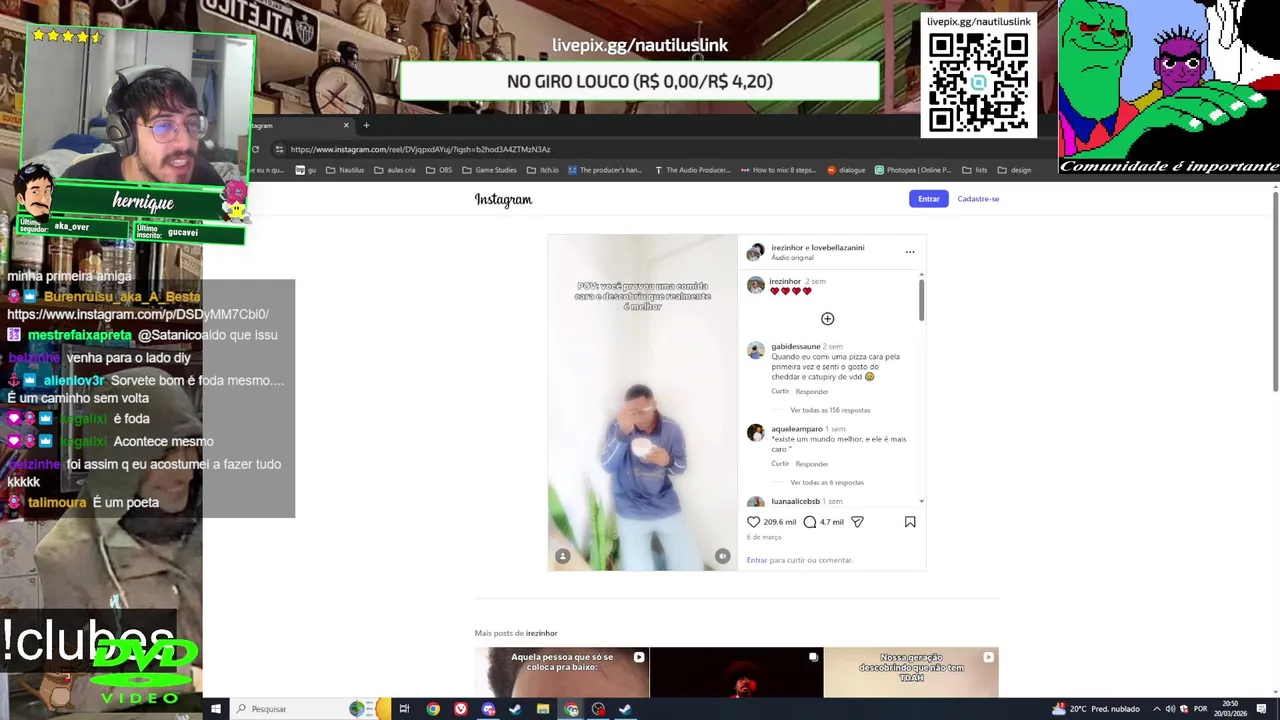Click the comments panel scrollbar
Viewport: 1280px width, 720px height.
921,300
